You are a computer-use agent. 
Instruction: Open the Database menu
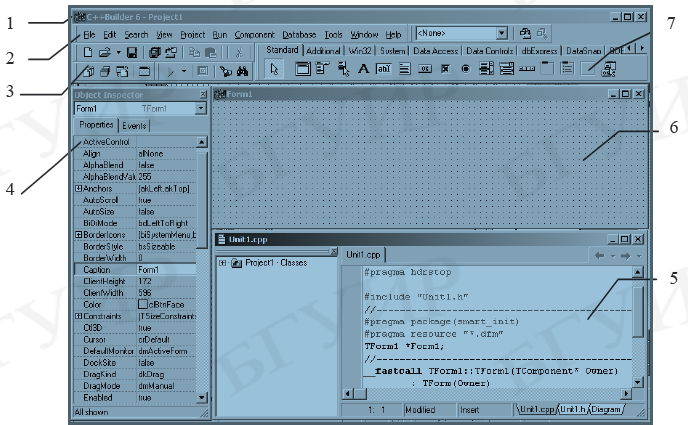point(299,35)
